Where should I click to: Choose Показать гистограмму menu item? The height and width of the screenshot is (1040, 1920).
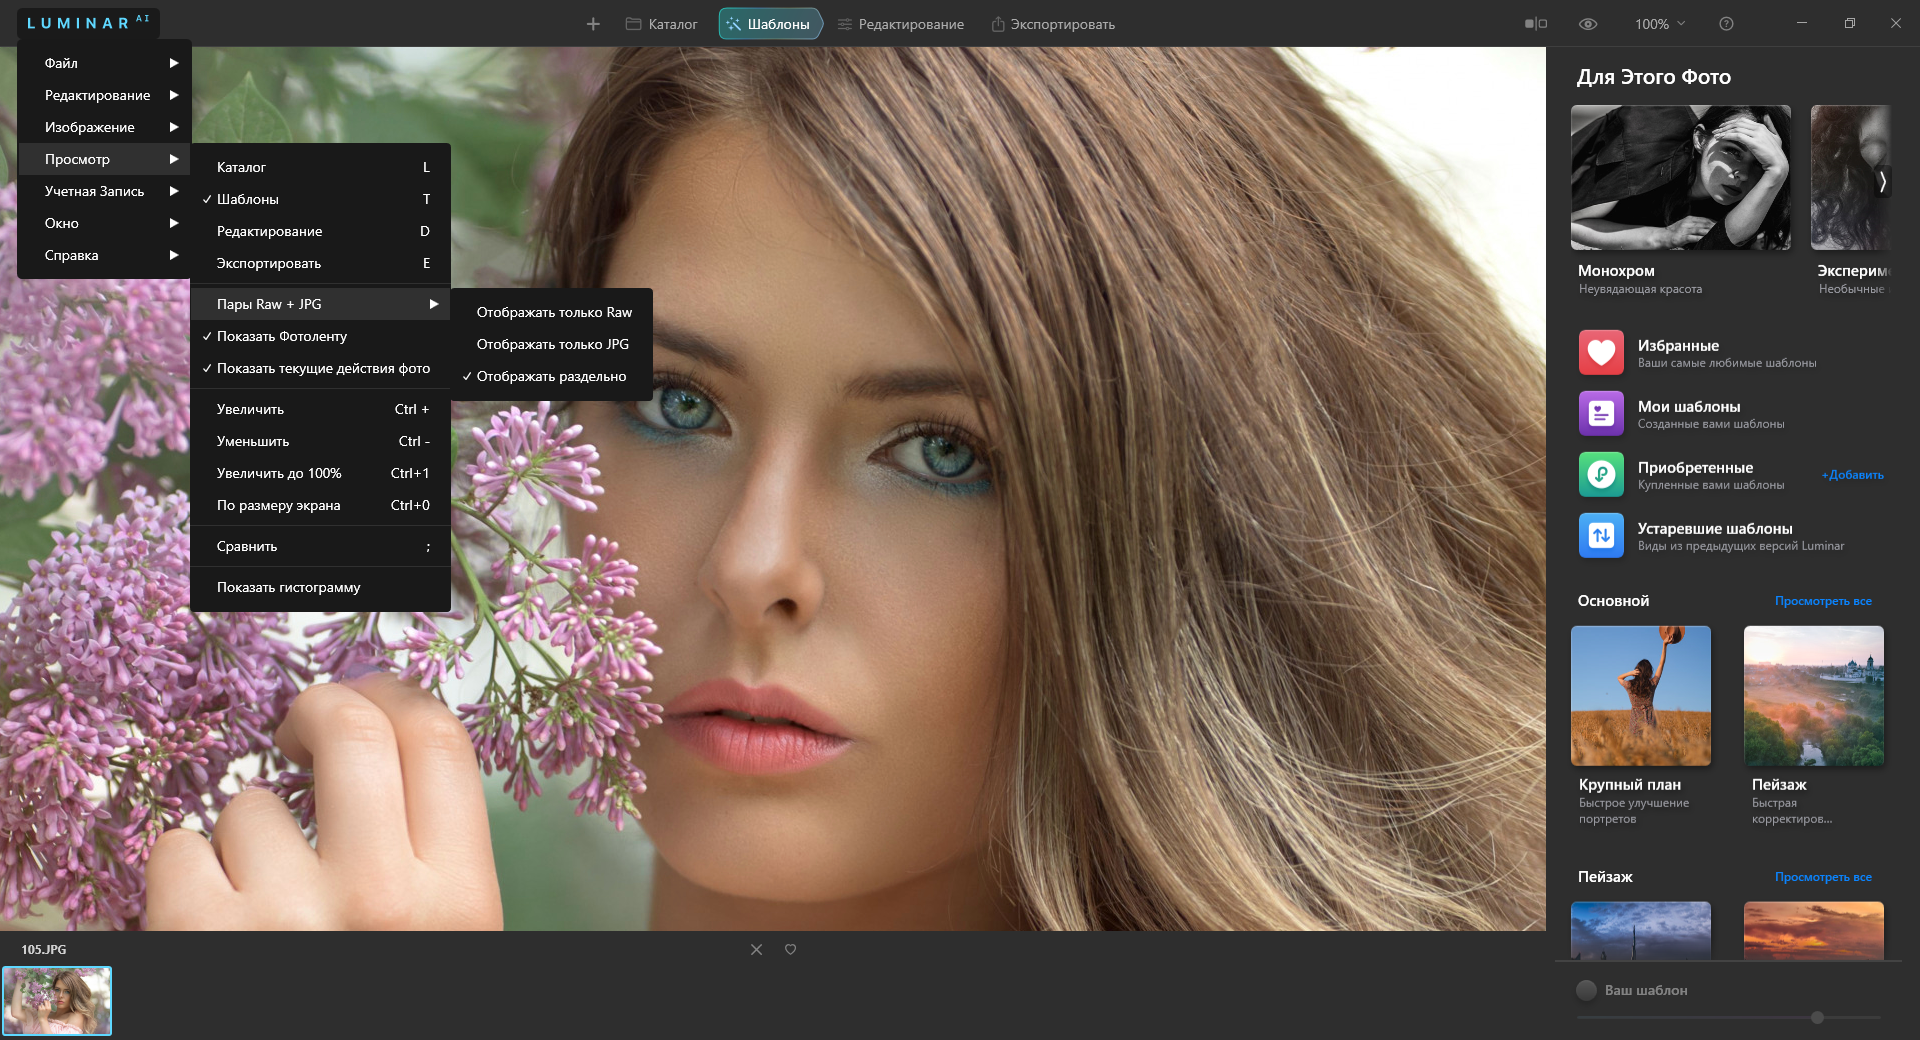[x=288, y=587]
